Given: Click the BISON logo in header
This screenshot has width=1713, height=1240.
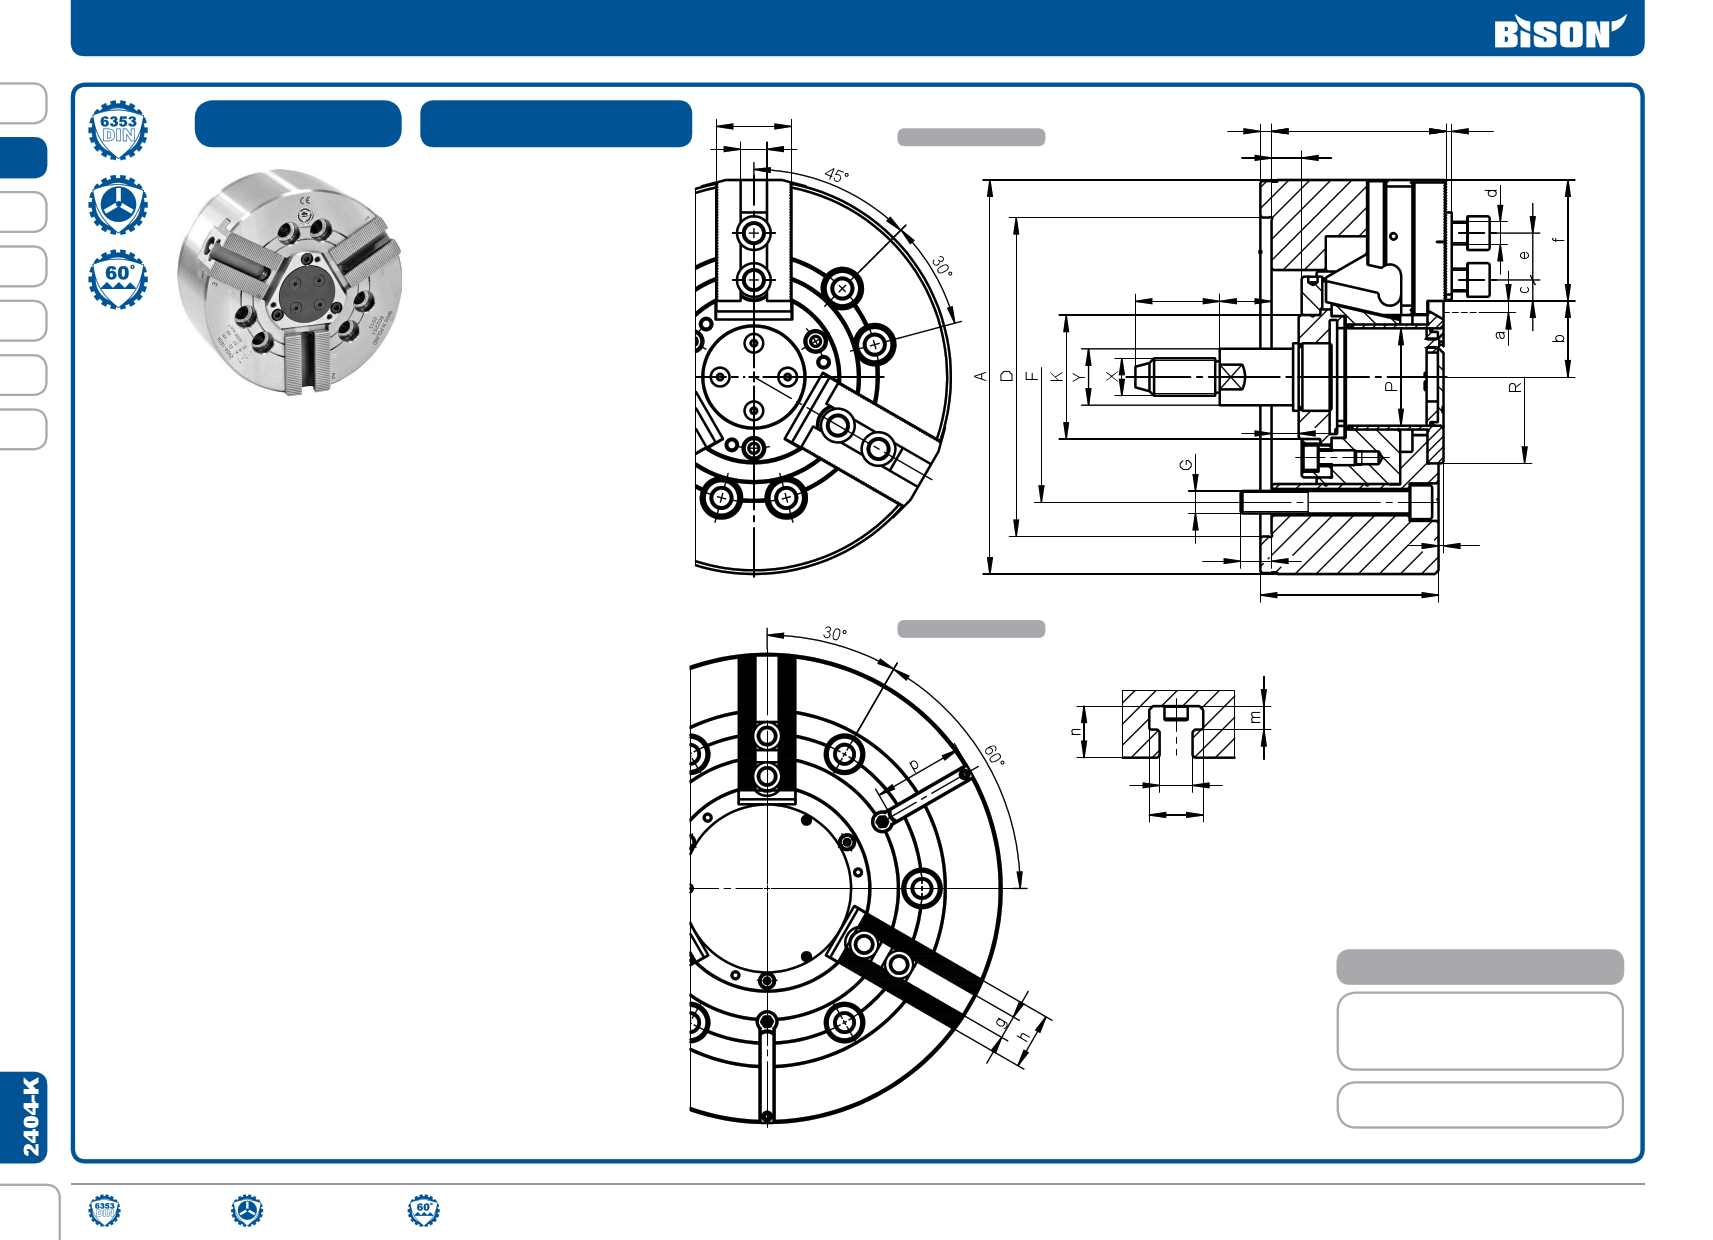Looking at the screenshot, I should [1558, 32].
